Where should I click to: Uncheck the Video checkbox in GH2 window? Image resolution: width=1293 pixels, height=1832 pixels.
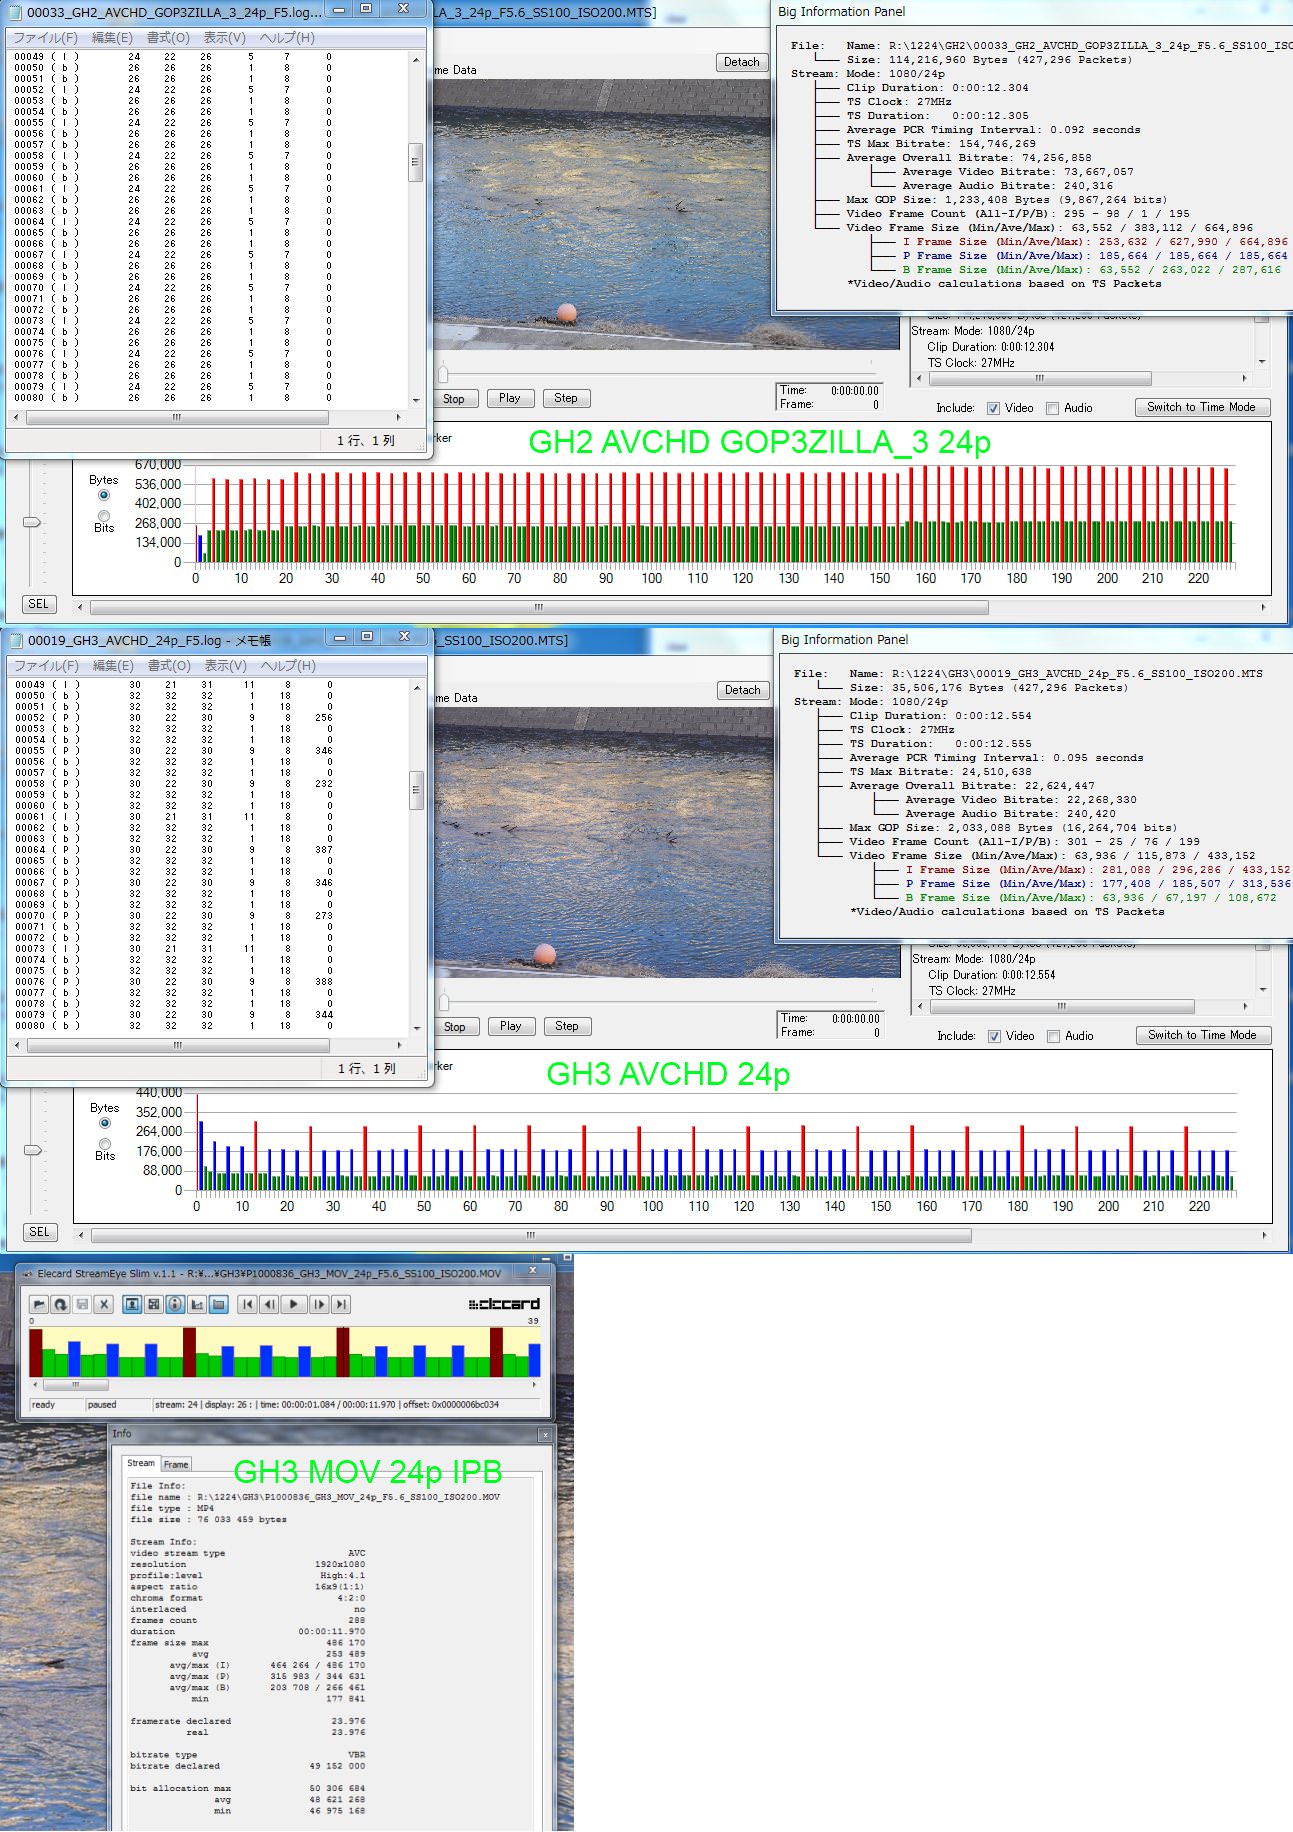(x=993, y=408)
